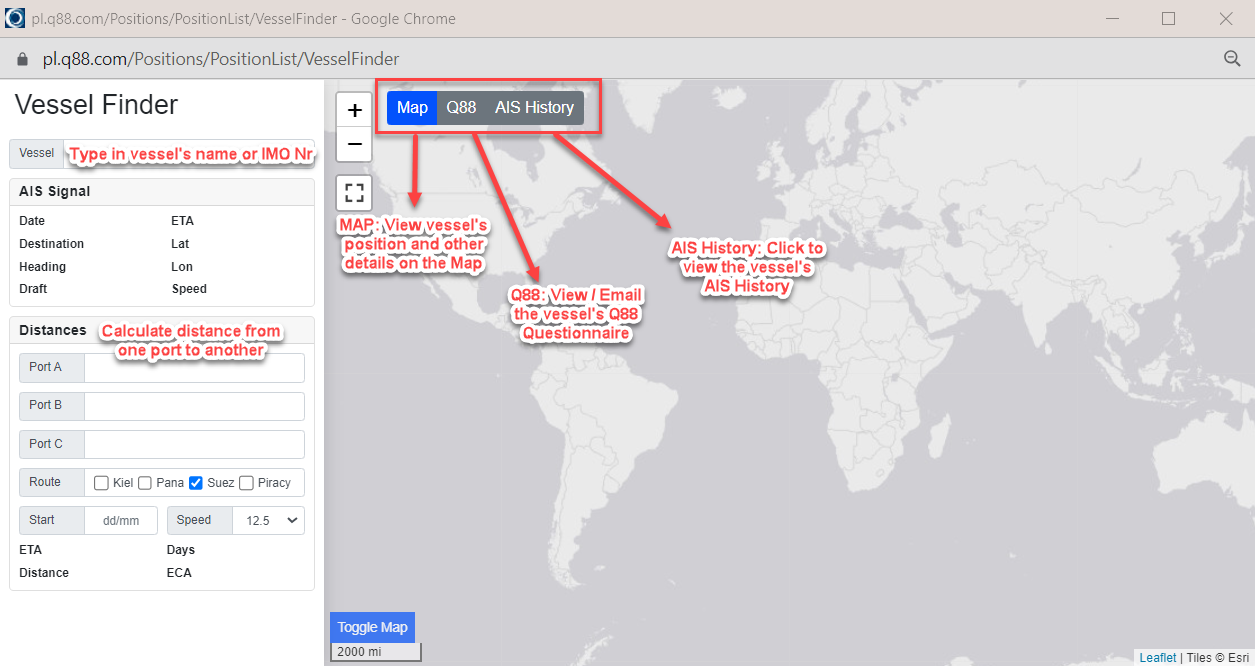Click into the Port B field

194,406
